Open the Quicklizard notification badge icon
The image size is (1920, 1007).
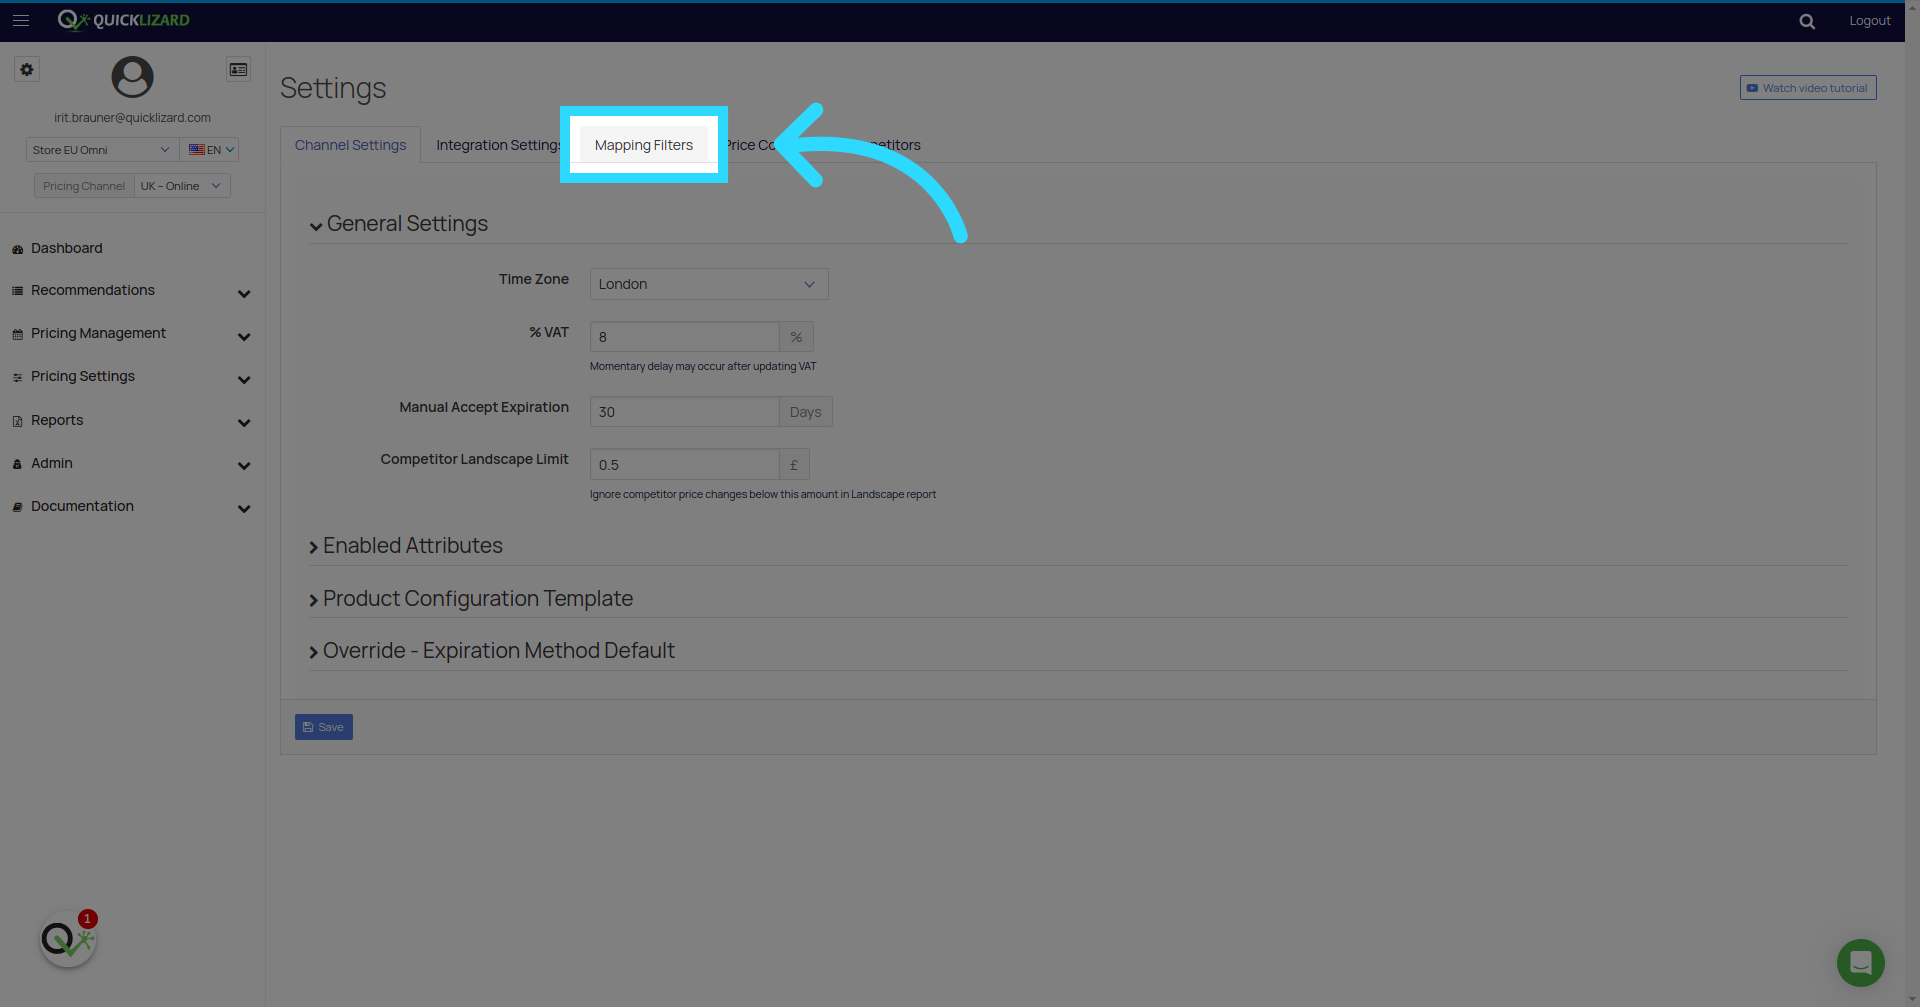point(68,939)
